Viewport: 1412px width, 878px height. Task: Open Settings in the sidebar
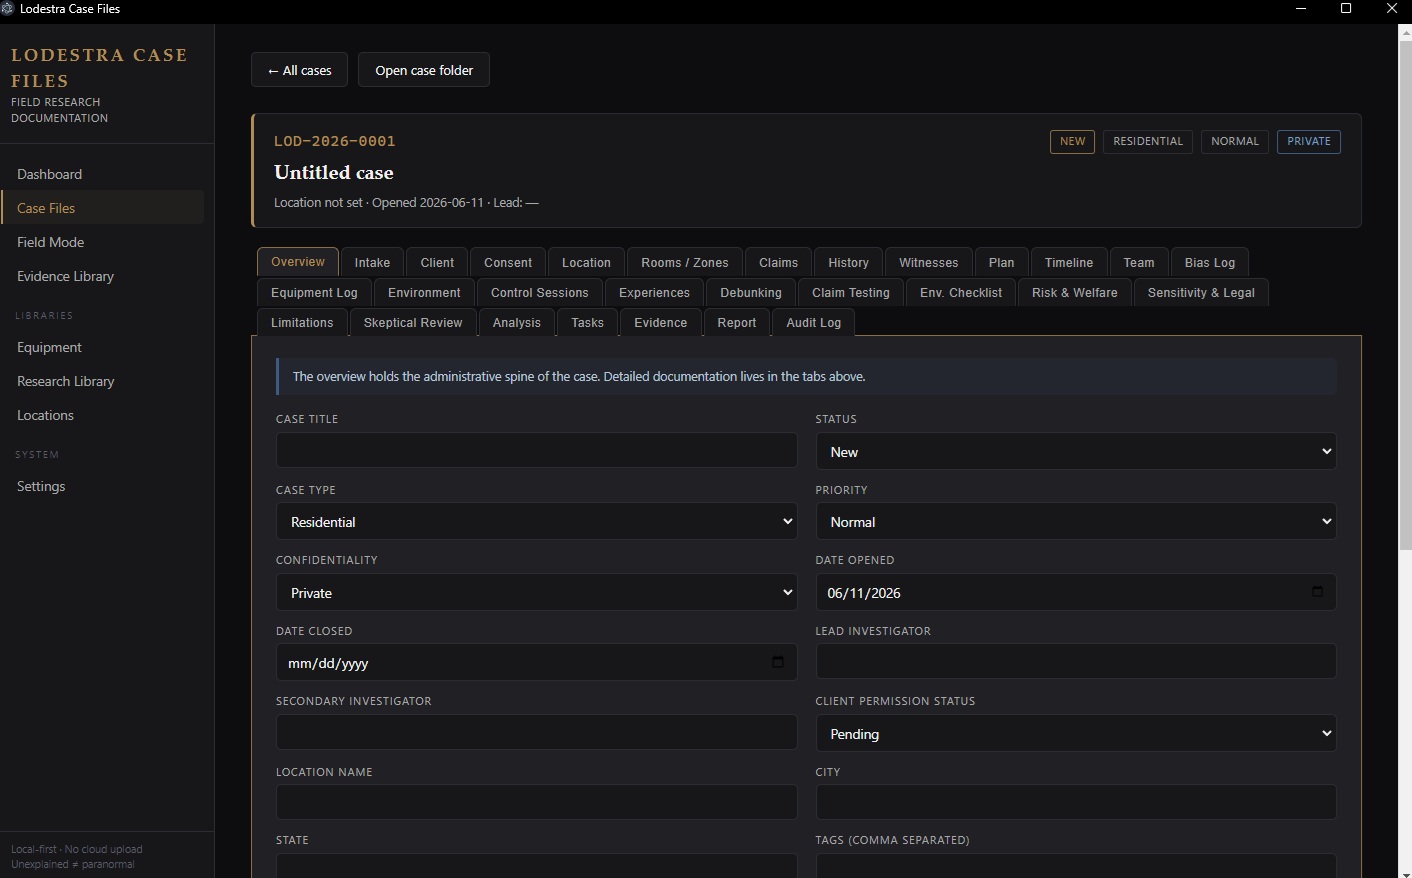(x=102, y=486)
